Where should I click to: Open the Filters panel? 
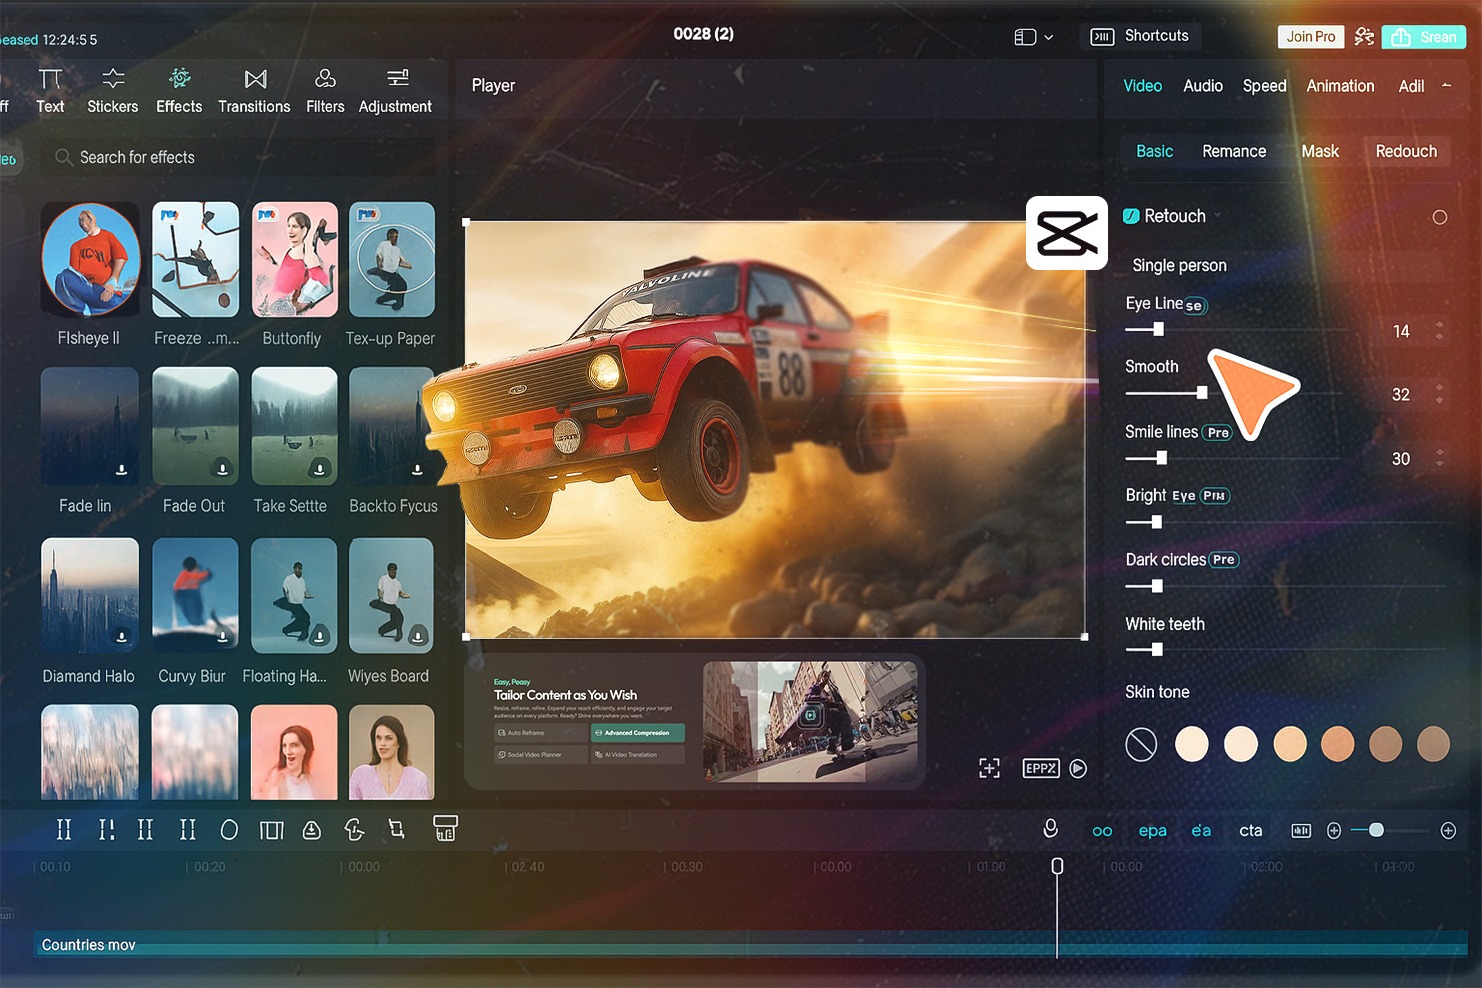click(325, 89)
